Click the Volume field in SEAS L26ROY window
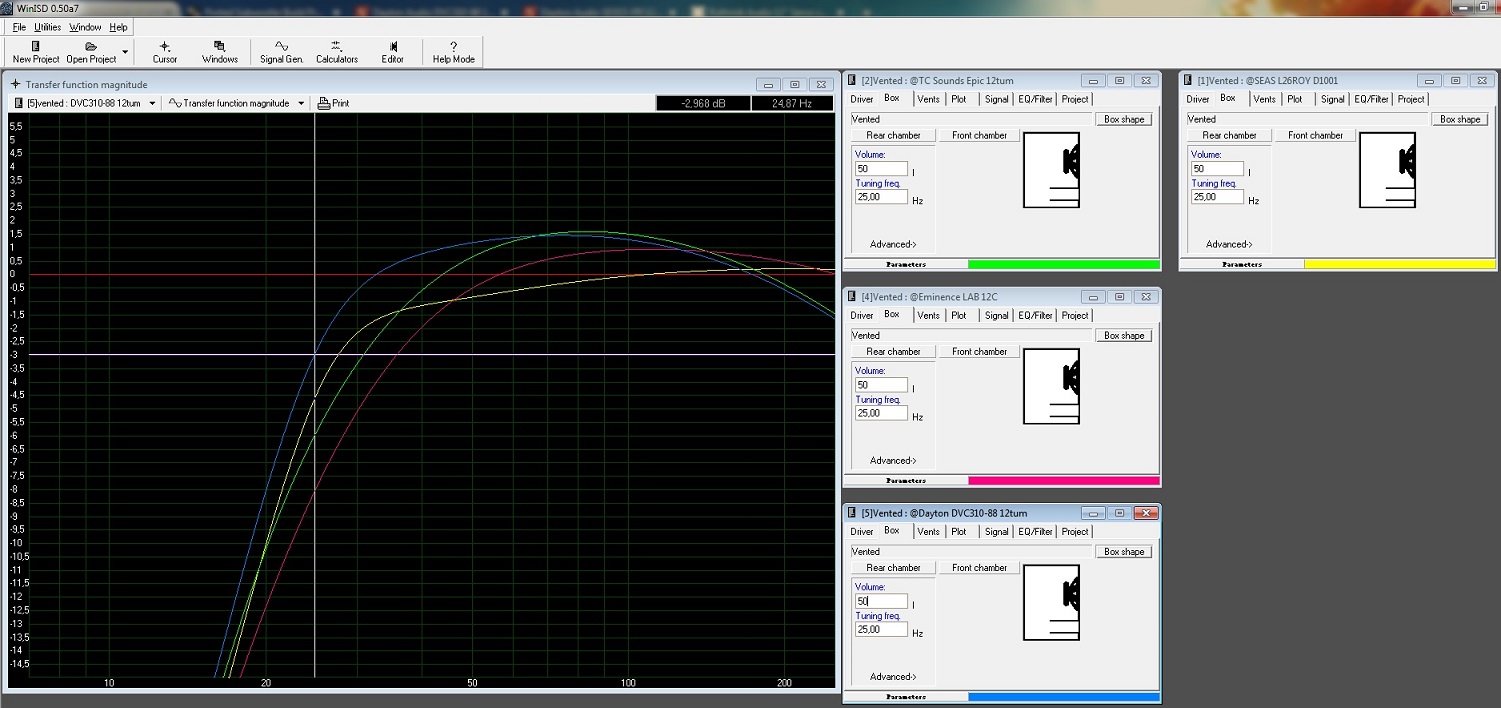The image size is (1501, 708). click(1217, 169)
